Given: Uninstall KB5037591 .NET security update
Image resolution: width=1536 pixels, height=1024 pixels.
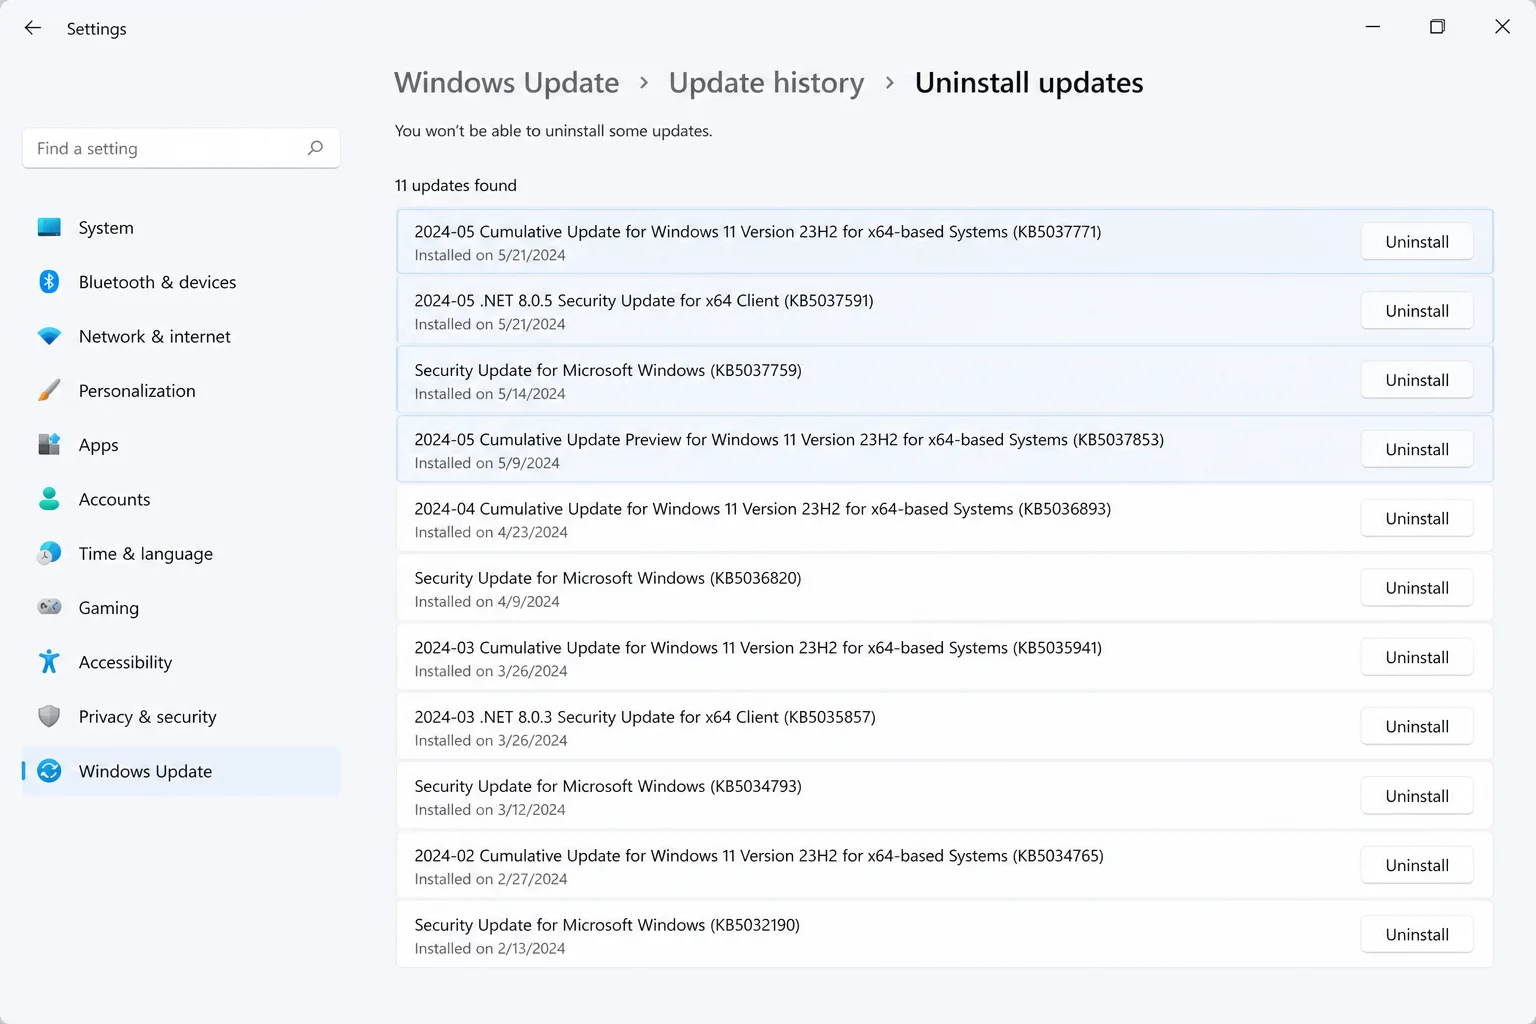Looking at the screenshot, I should (1416, 311).
